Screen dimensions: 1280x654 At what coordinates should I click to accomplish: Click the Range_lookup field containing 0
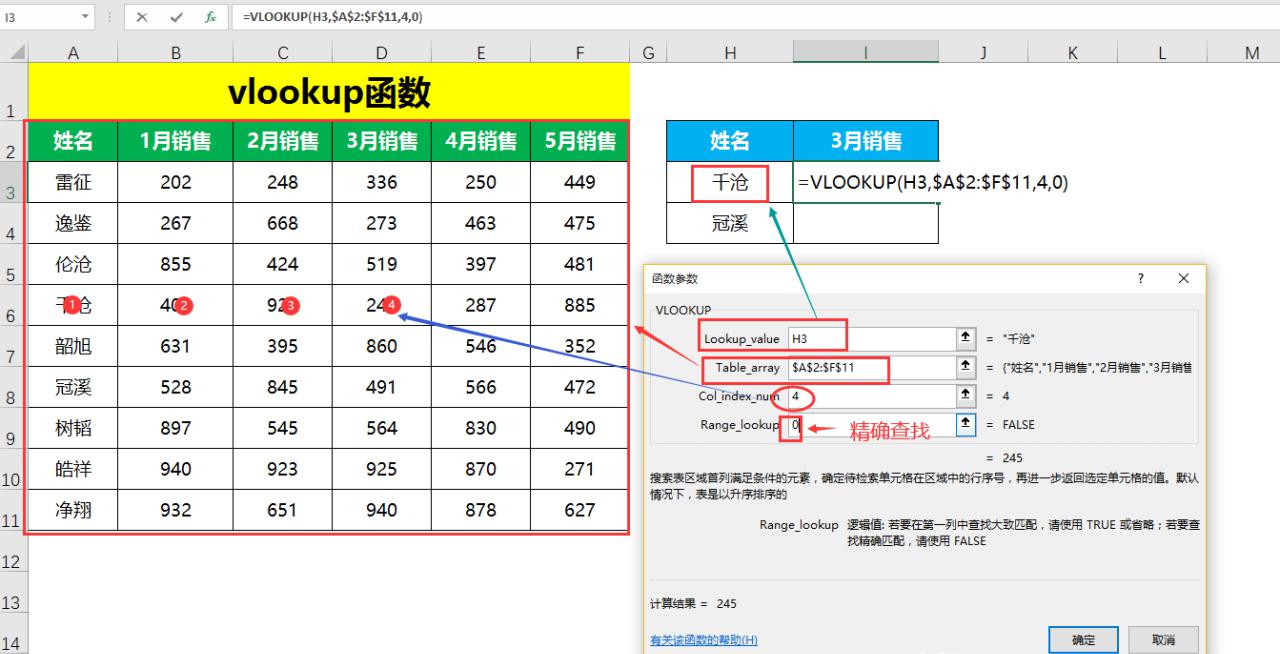[872, 425]
